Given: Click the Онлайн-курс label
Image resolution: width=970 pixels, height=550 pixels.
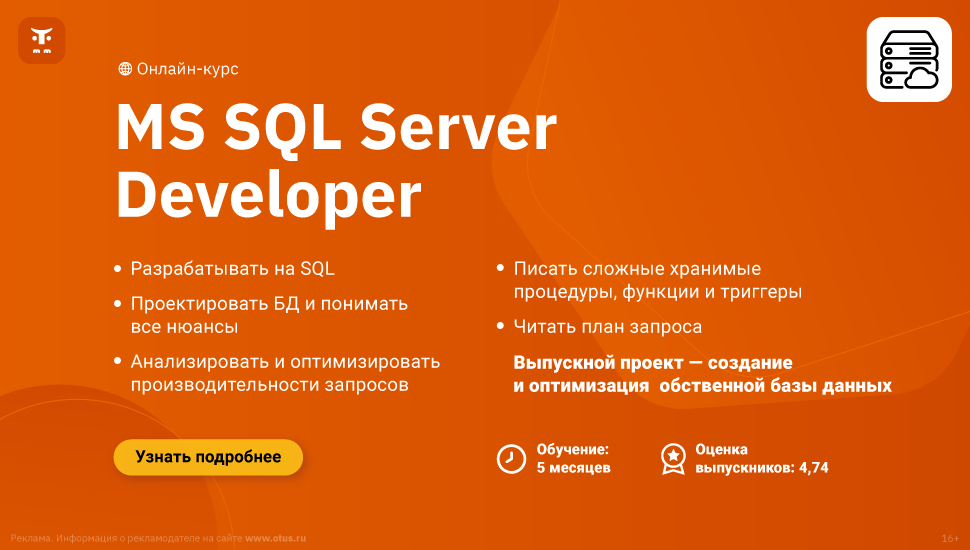Looking at the screenshot, I should tap(187, 69).
